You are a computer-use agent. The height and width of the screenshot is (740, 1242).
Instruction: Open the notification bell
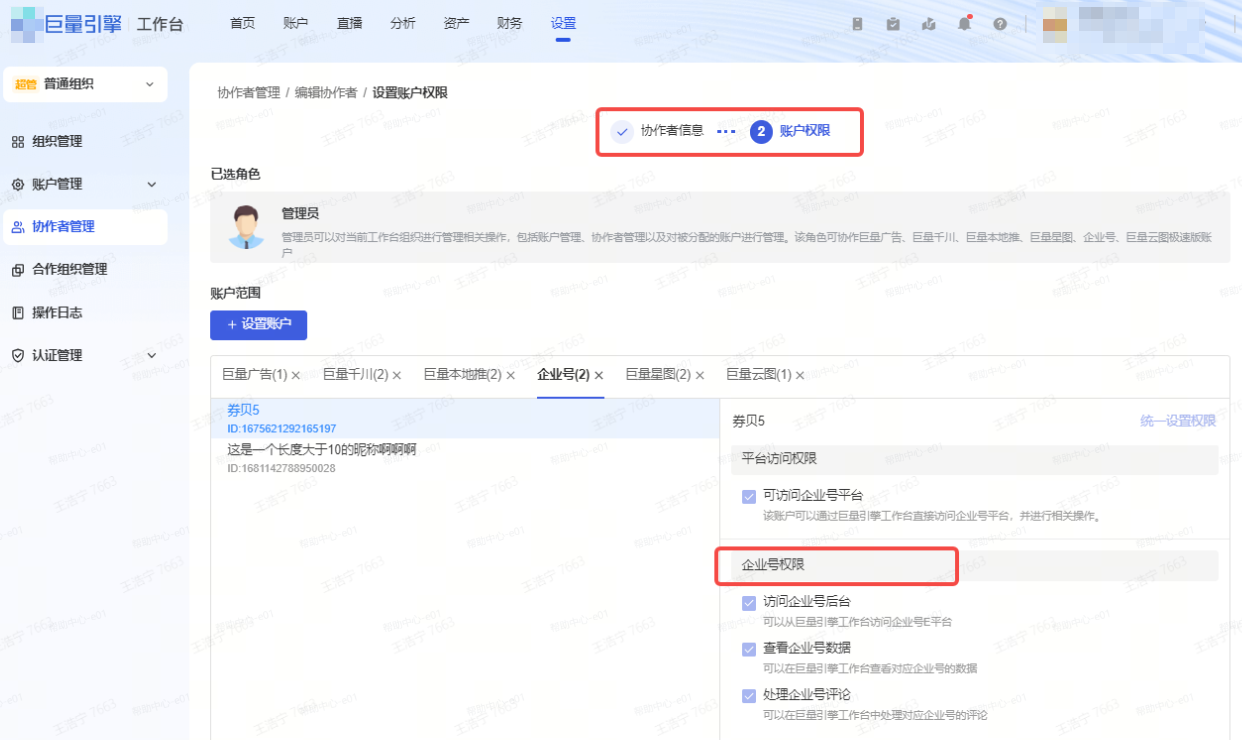coord(964,24)
